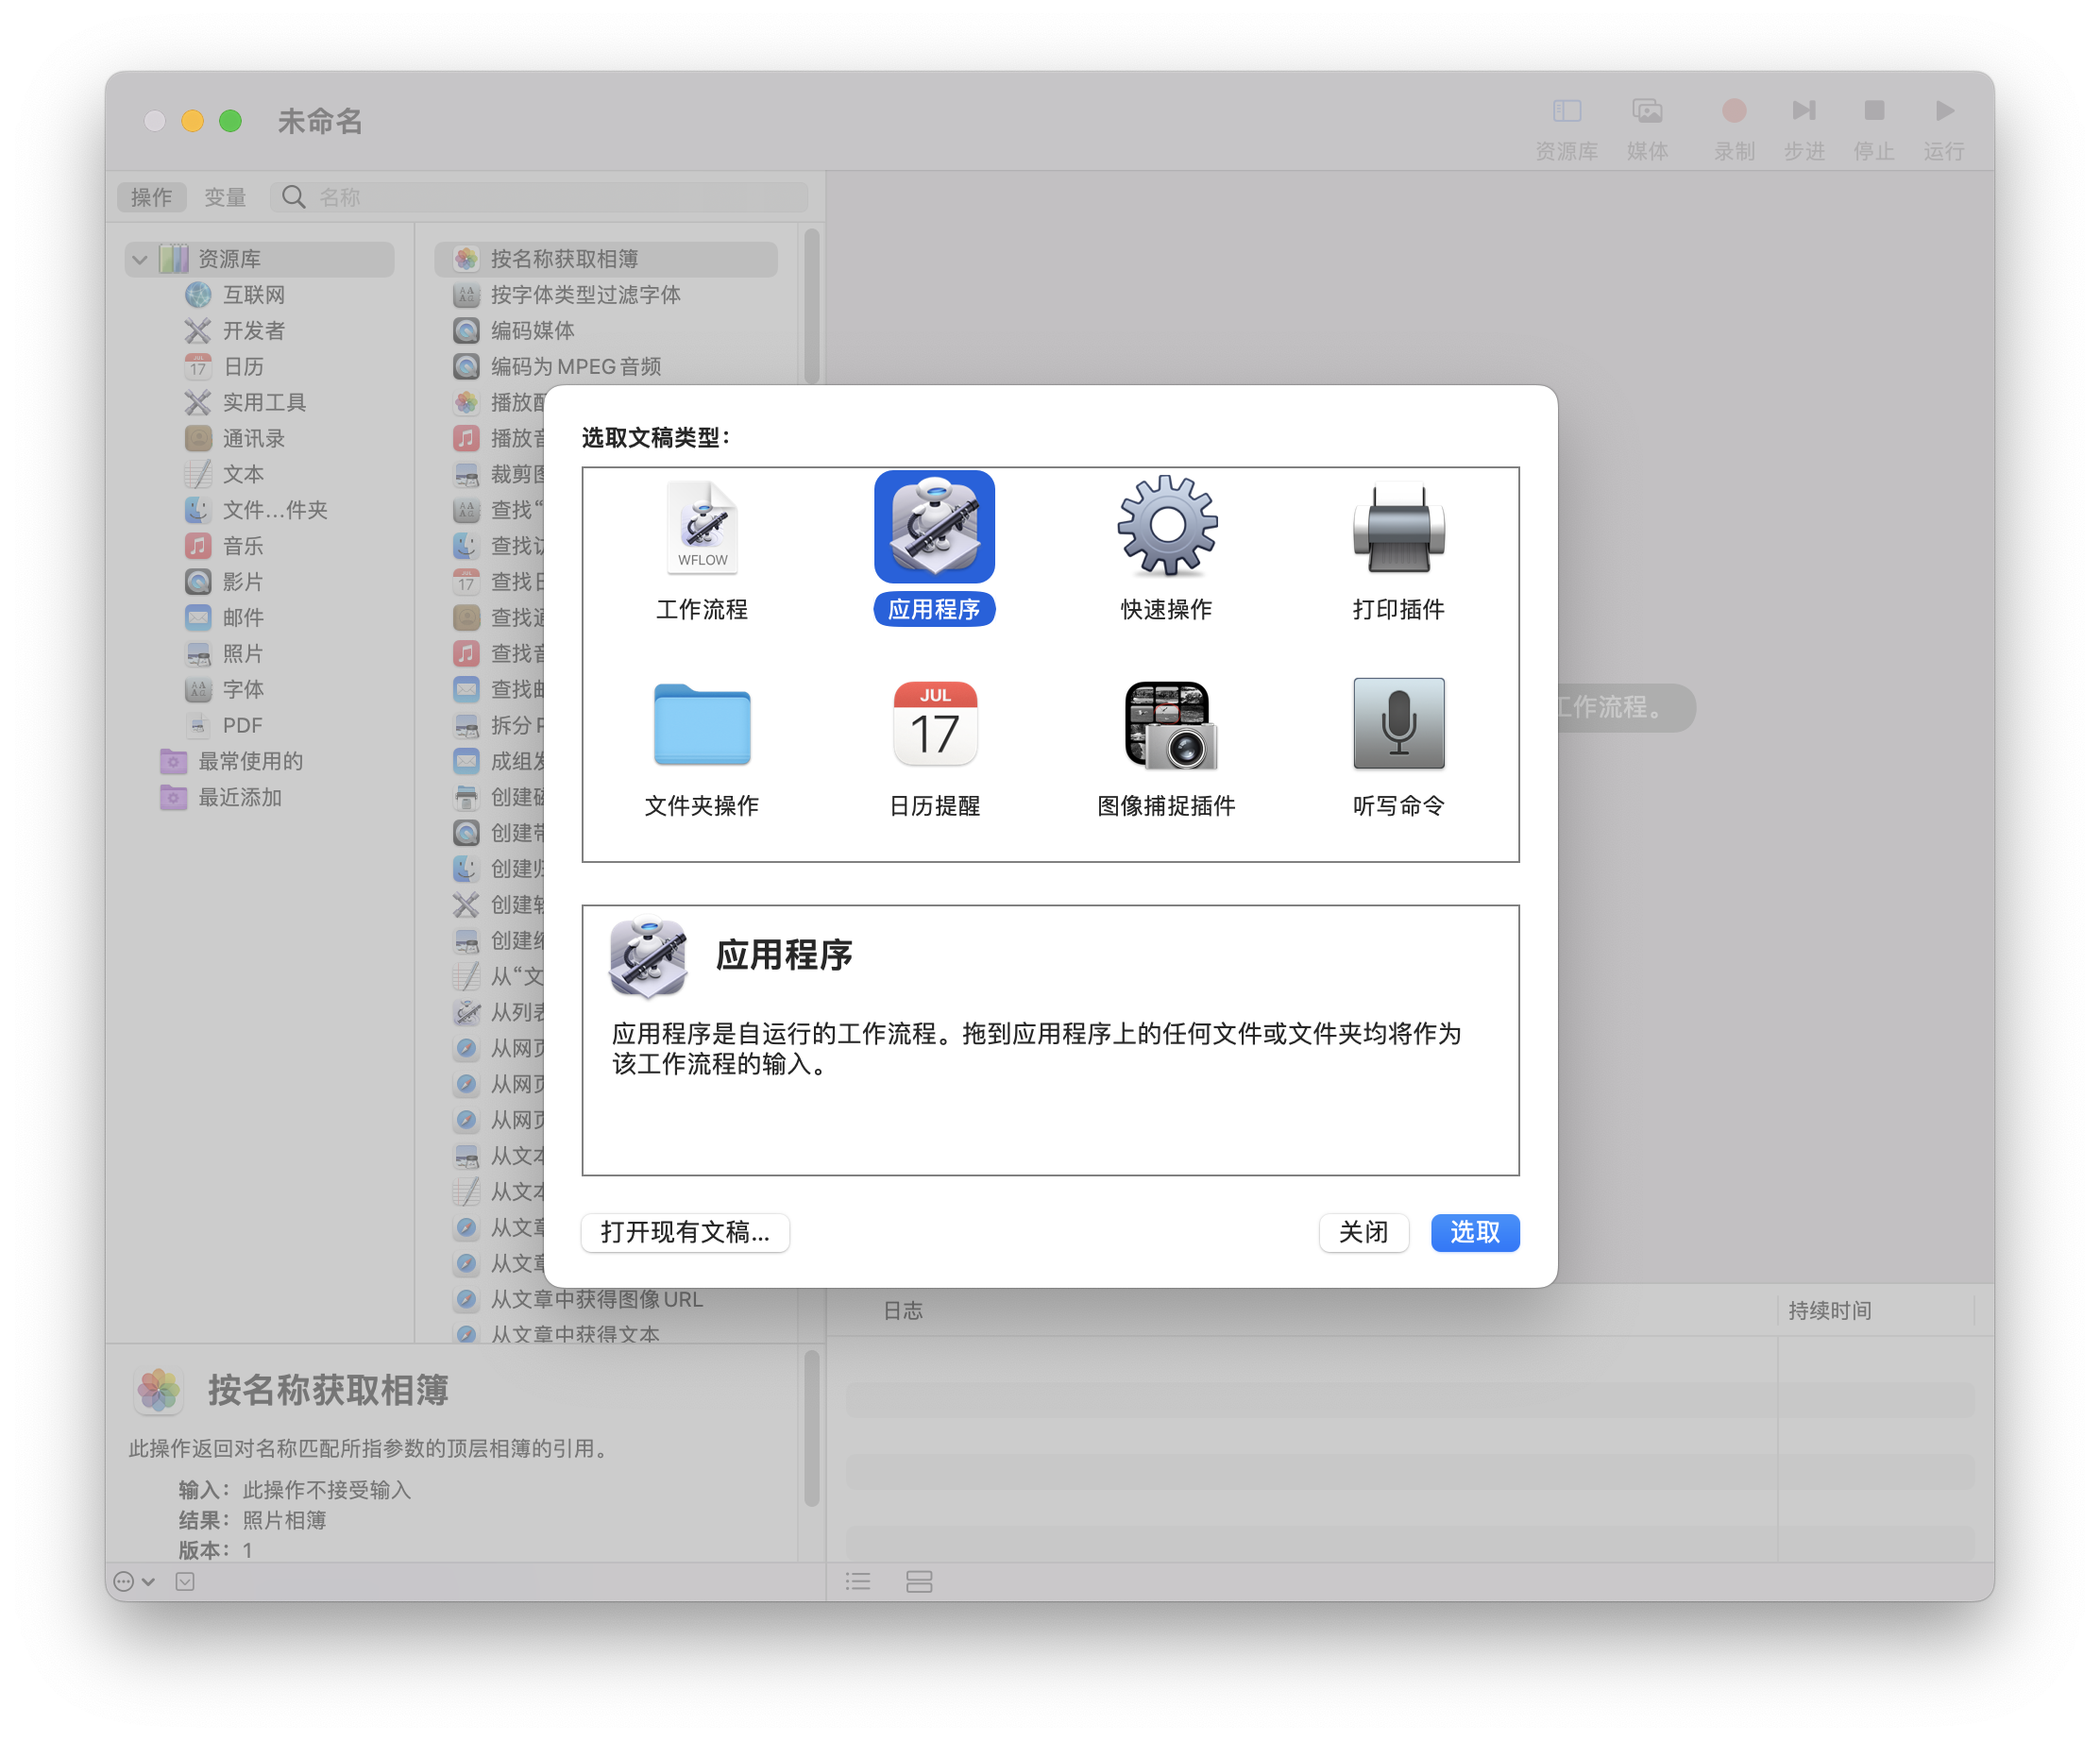The image size is (2100, 1741).
Task: Switch to the Actions (操作) tab
Action: click(x=152, y=198)
